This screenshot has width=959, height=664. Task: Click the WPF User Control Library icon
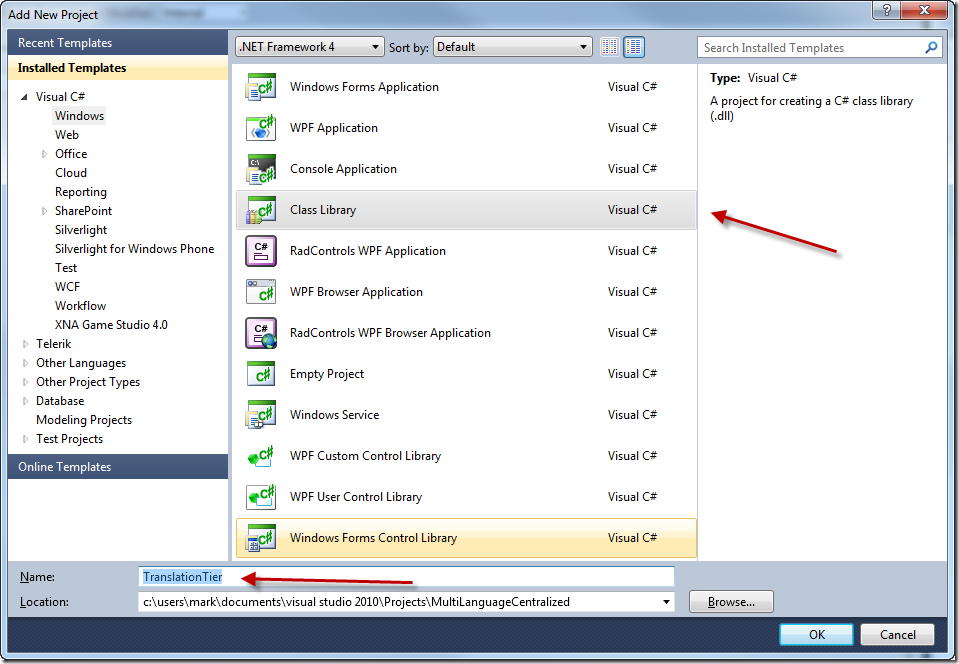pos(261,496)
